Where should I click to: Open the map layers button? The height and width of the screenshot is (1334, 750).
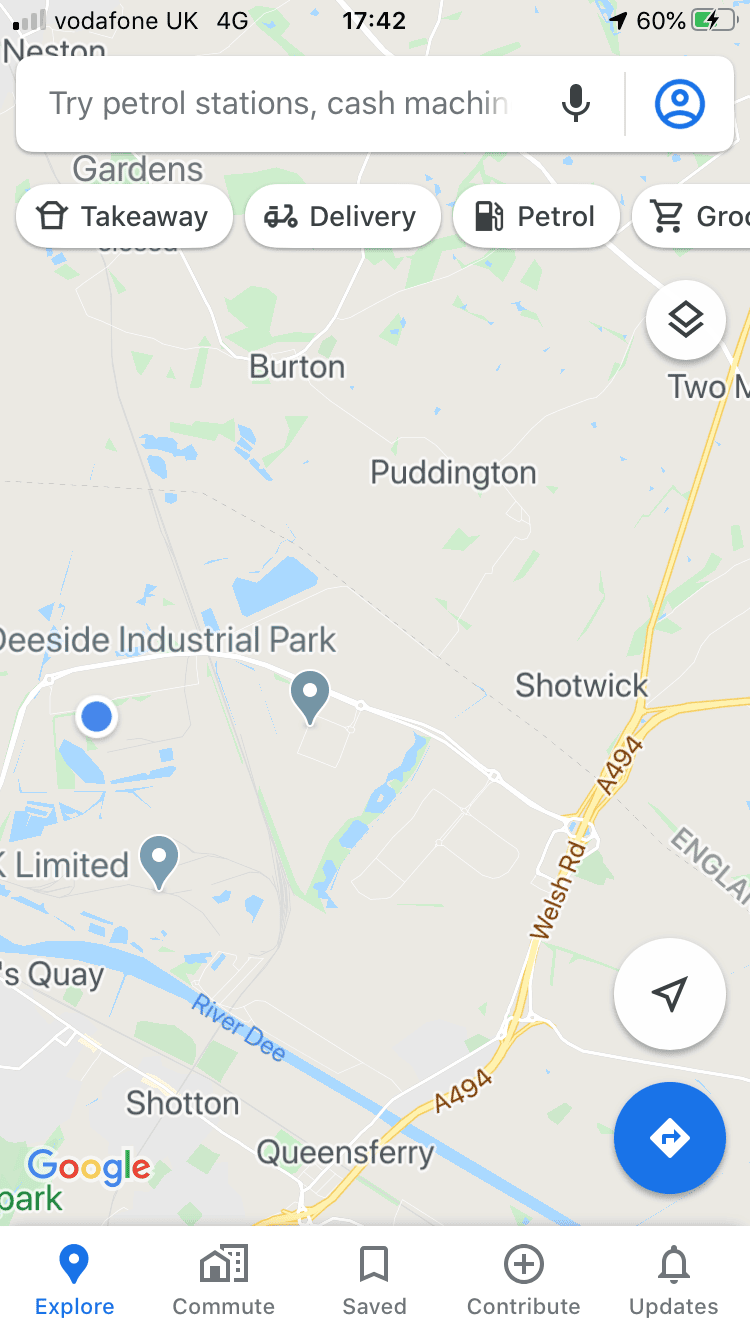pos(686,320)
